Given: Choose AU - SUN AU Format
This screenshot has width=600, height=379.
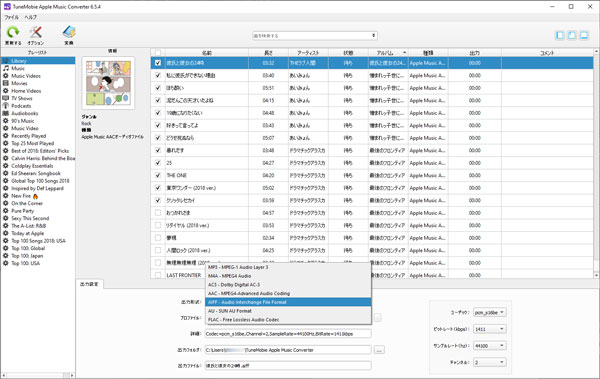Looking at the screenshot, I should point(288,311).
